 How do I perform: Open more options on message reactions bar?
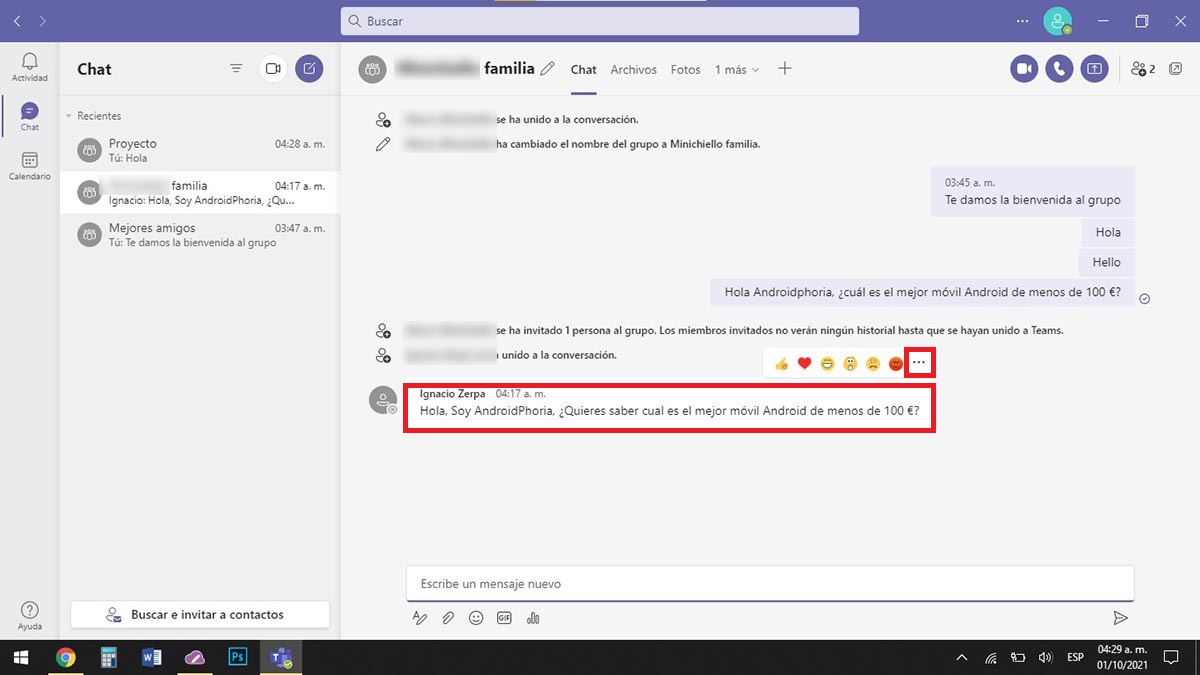pyautogui.click(x=919, y=362)
